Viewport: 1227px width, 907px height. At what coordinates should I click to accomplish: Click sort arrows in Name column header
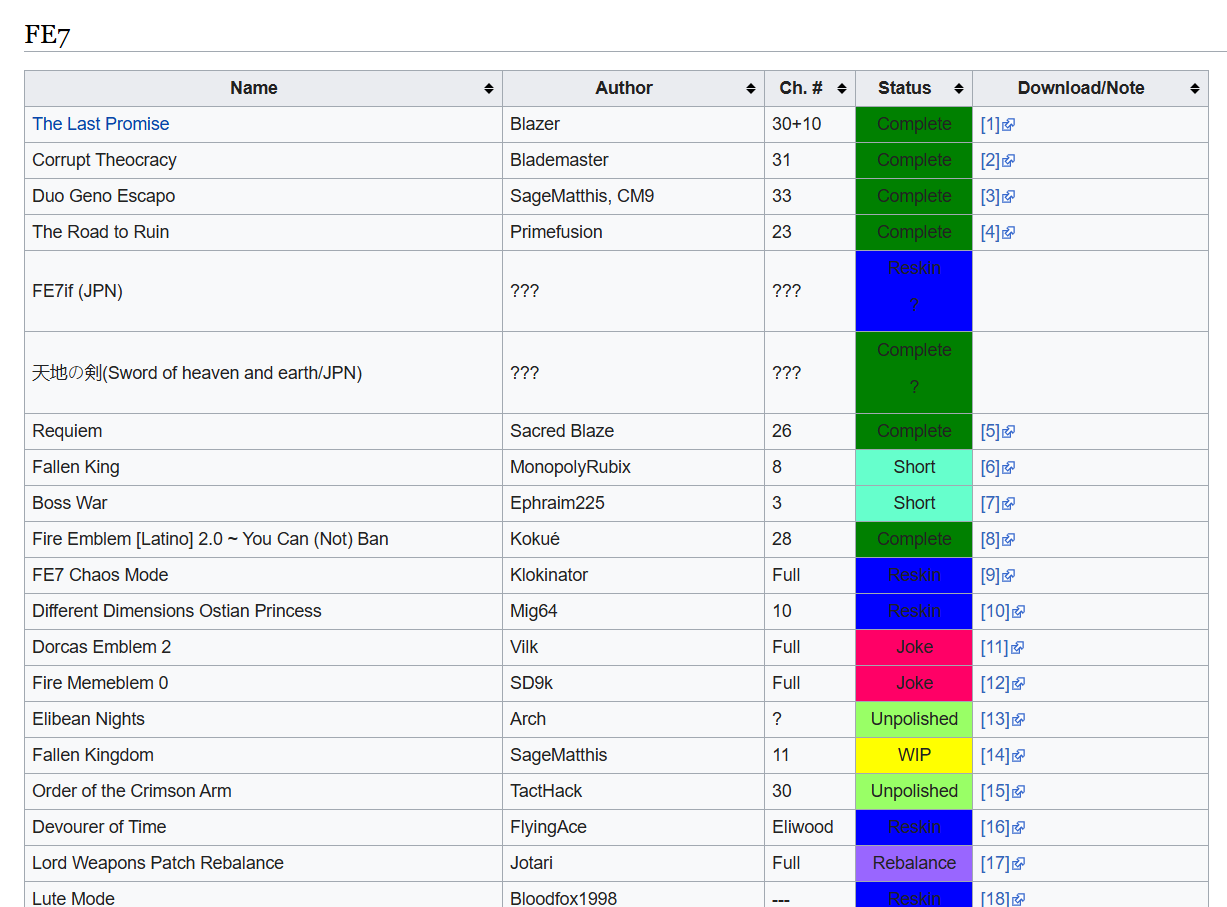[x=488, y=89]
